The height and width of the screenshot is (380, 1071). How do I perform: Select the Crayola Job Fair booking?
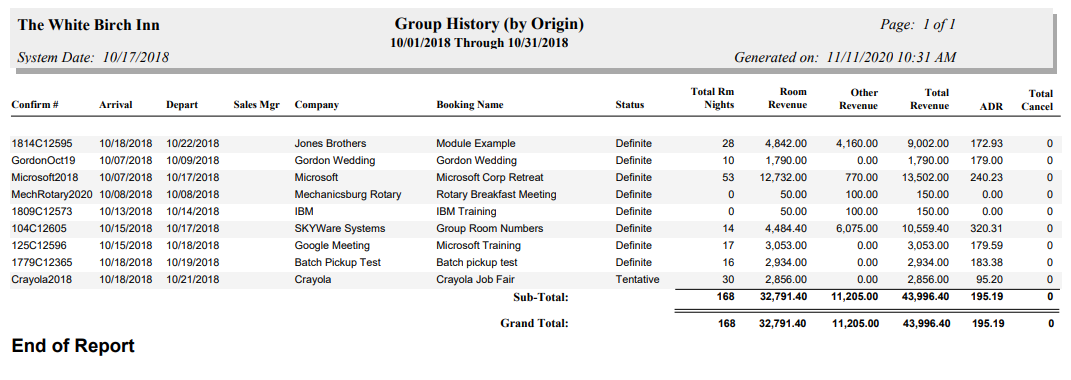point(475,280)
